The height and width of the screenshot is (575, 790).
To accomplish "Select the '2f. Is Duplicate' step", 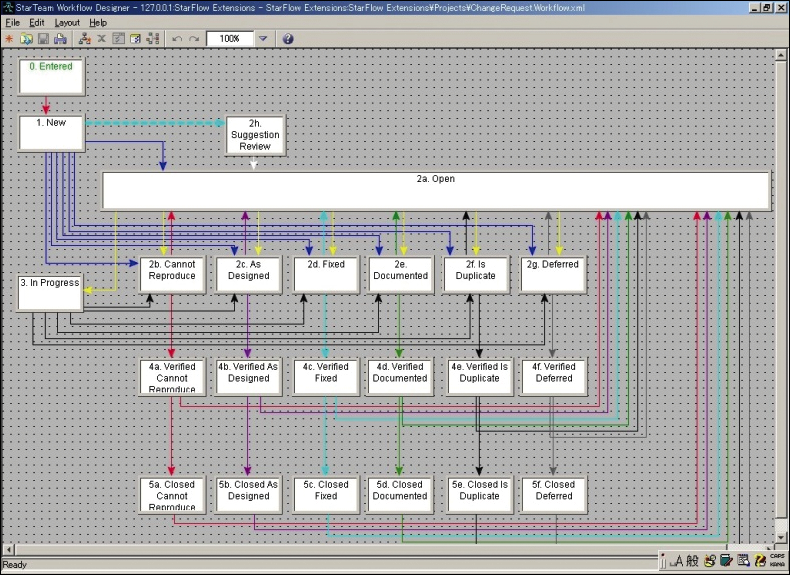I will [x=476, y=275].
